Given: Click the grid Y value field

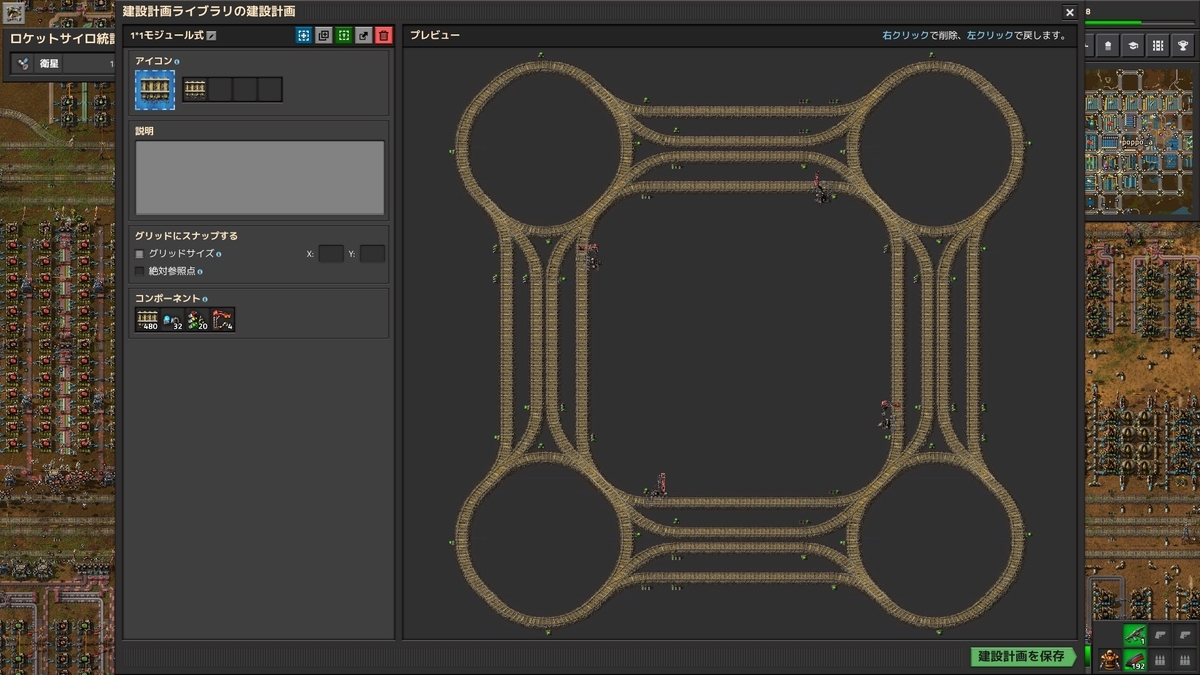Looking at the screenshot, I should pos(373,254).
